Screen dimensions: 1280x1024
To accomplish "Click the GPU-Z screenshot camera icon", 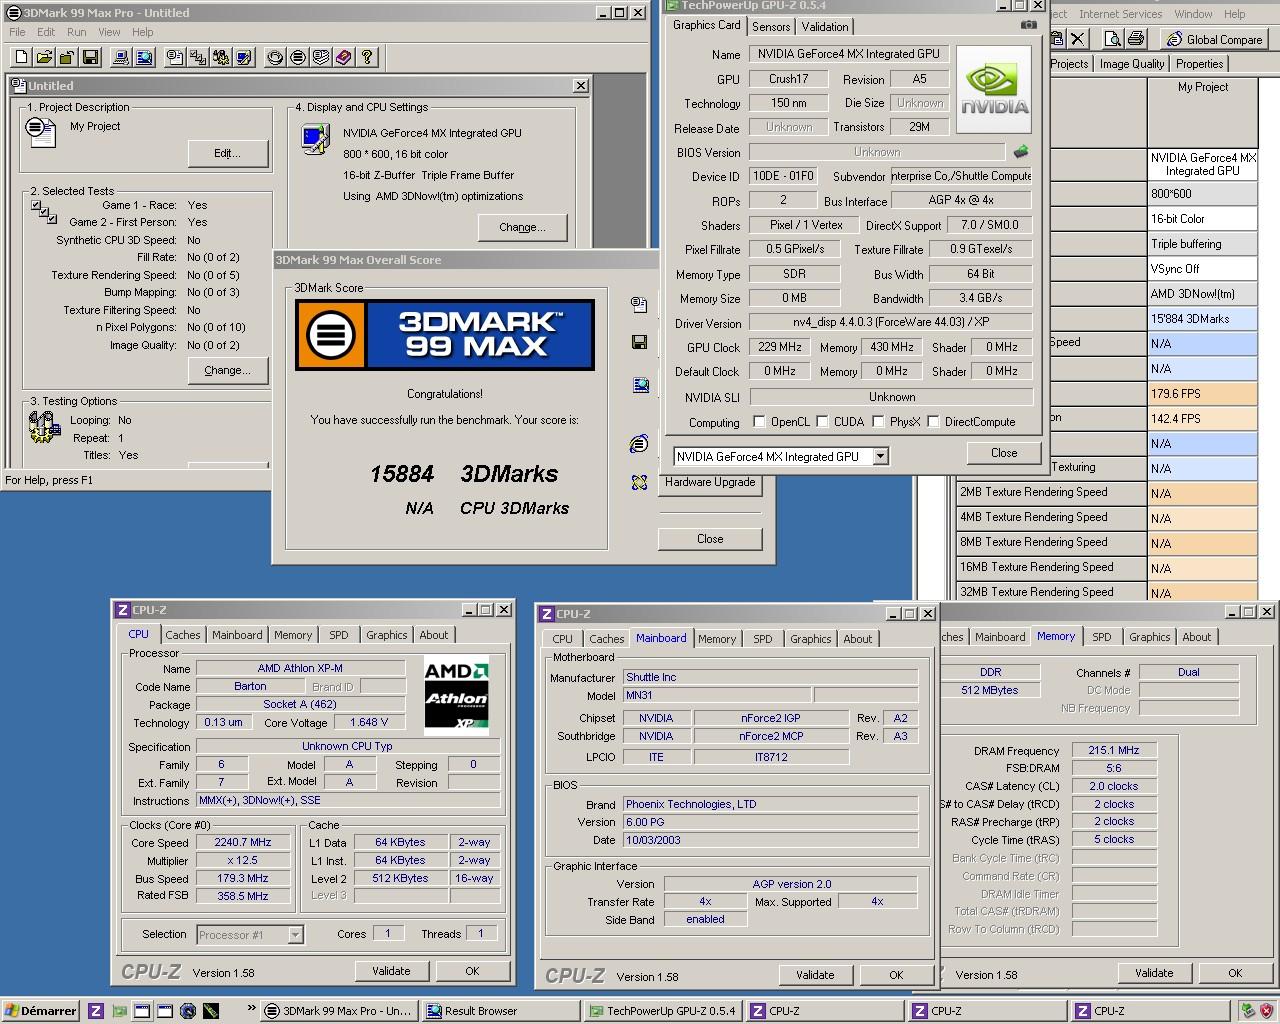I will [x=1028, y=25].
